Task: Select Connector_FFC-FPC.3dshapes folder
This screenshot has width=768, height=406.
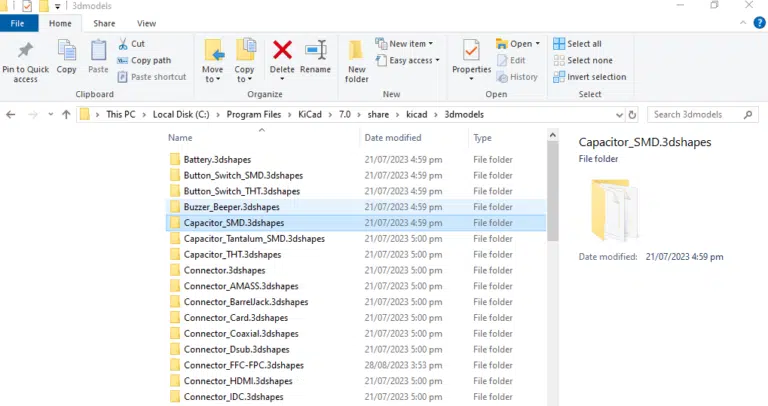Action: click(x=356, y=365)
